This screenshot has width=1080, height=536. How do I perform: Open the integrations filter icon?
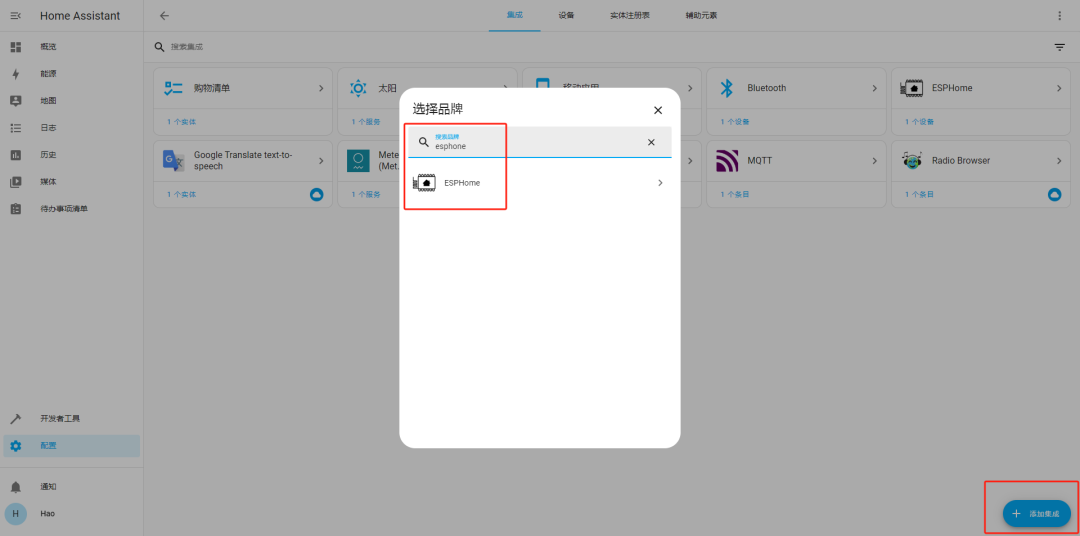[1059, 47]
